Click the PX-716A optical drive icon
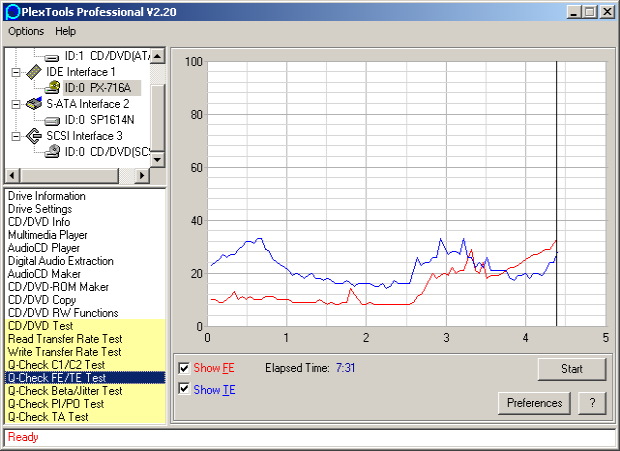The height and width of the screenshot is (451, 620). [52, 88]
